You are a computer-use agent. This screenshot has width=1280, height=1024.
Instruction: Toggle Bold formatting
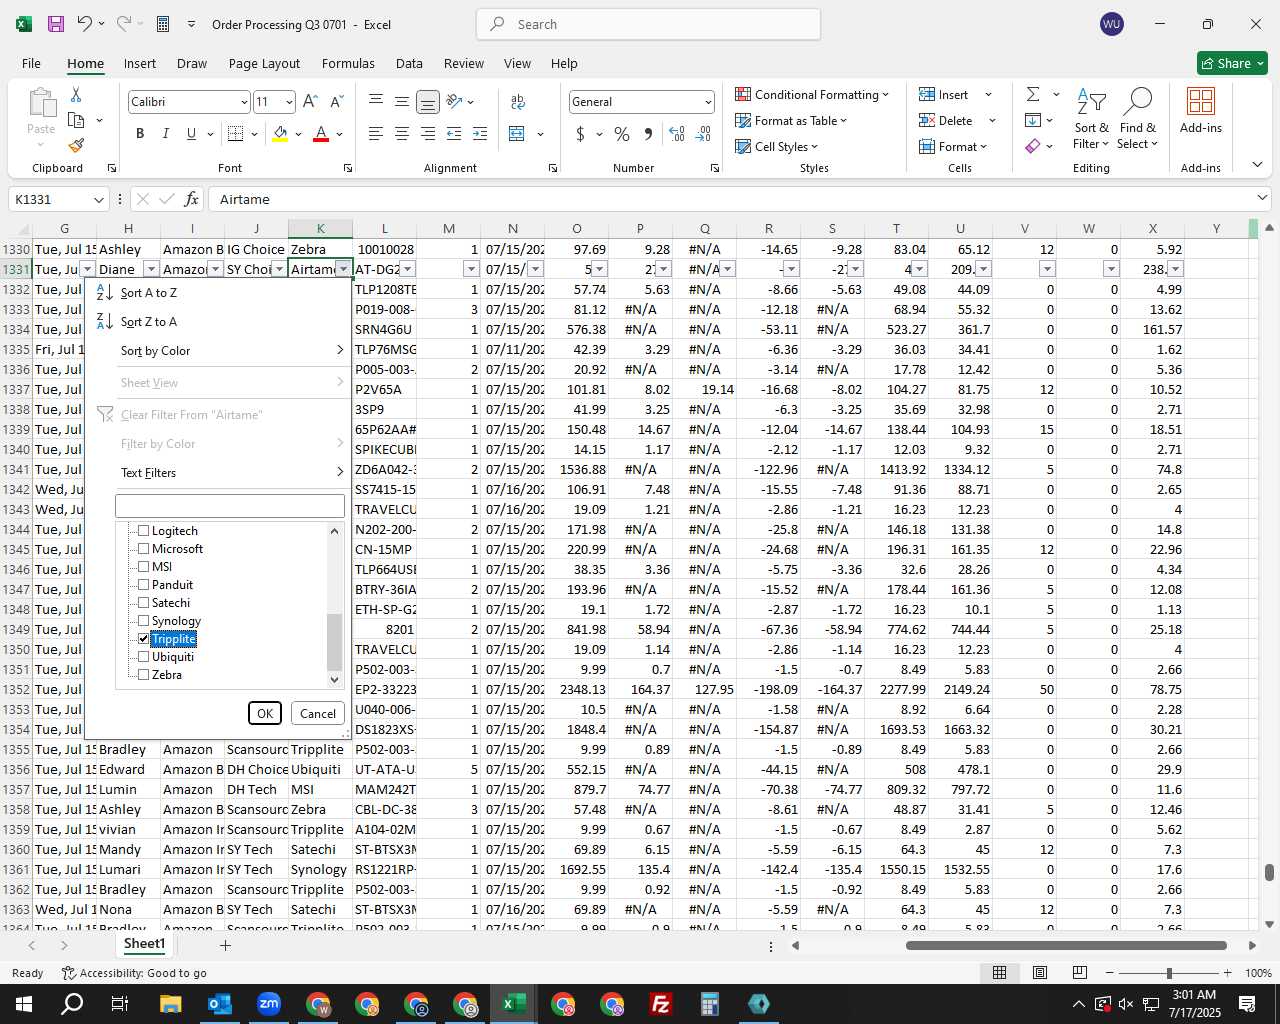click(x=140, y=134)
